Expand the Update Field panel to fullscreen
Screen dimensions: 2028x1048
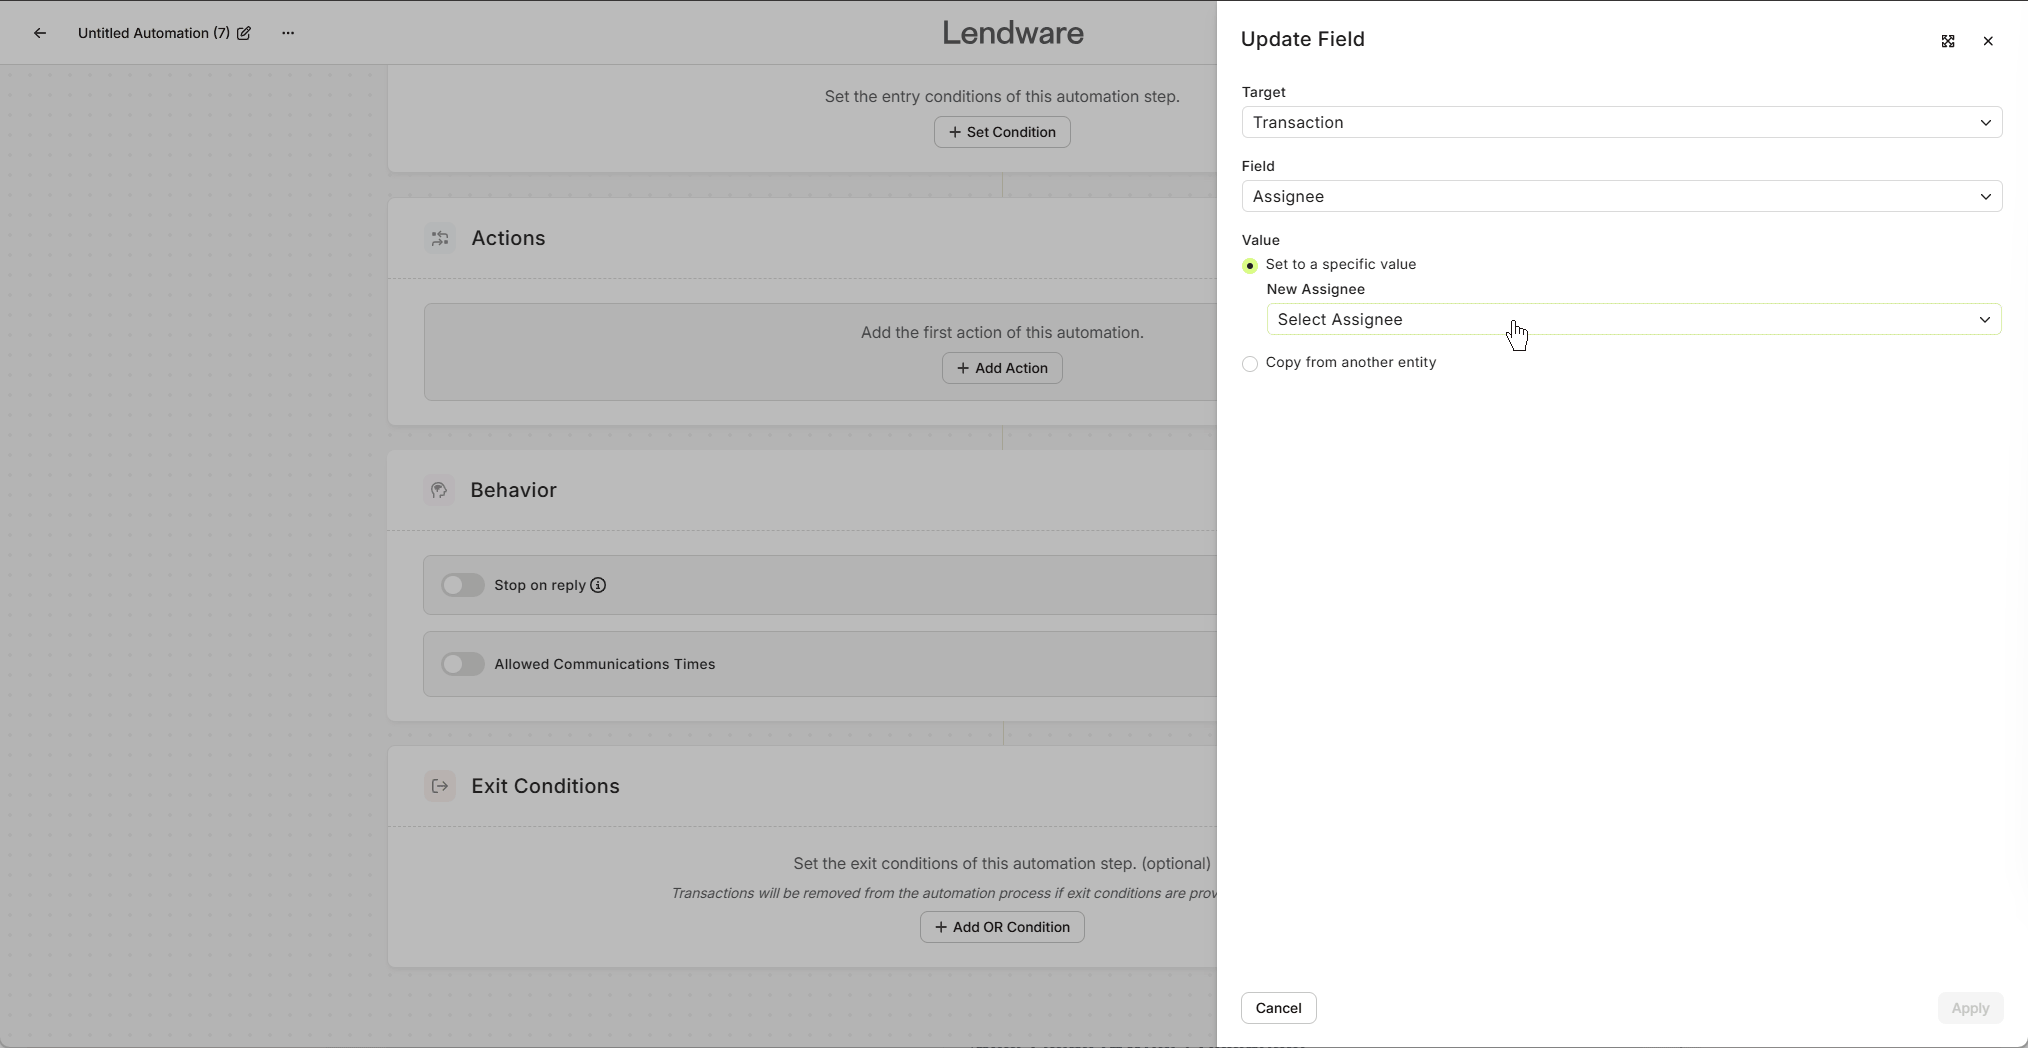coord(1947,41)
